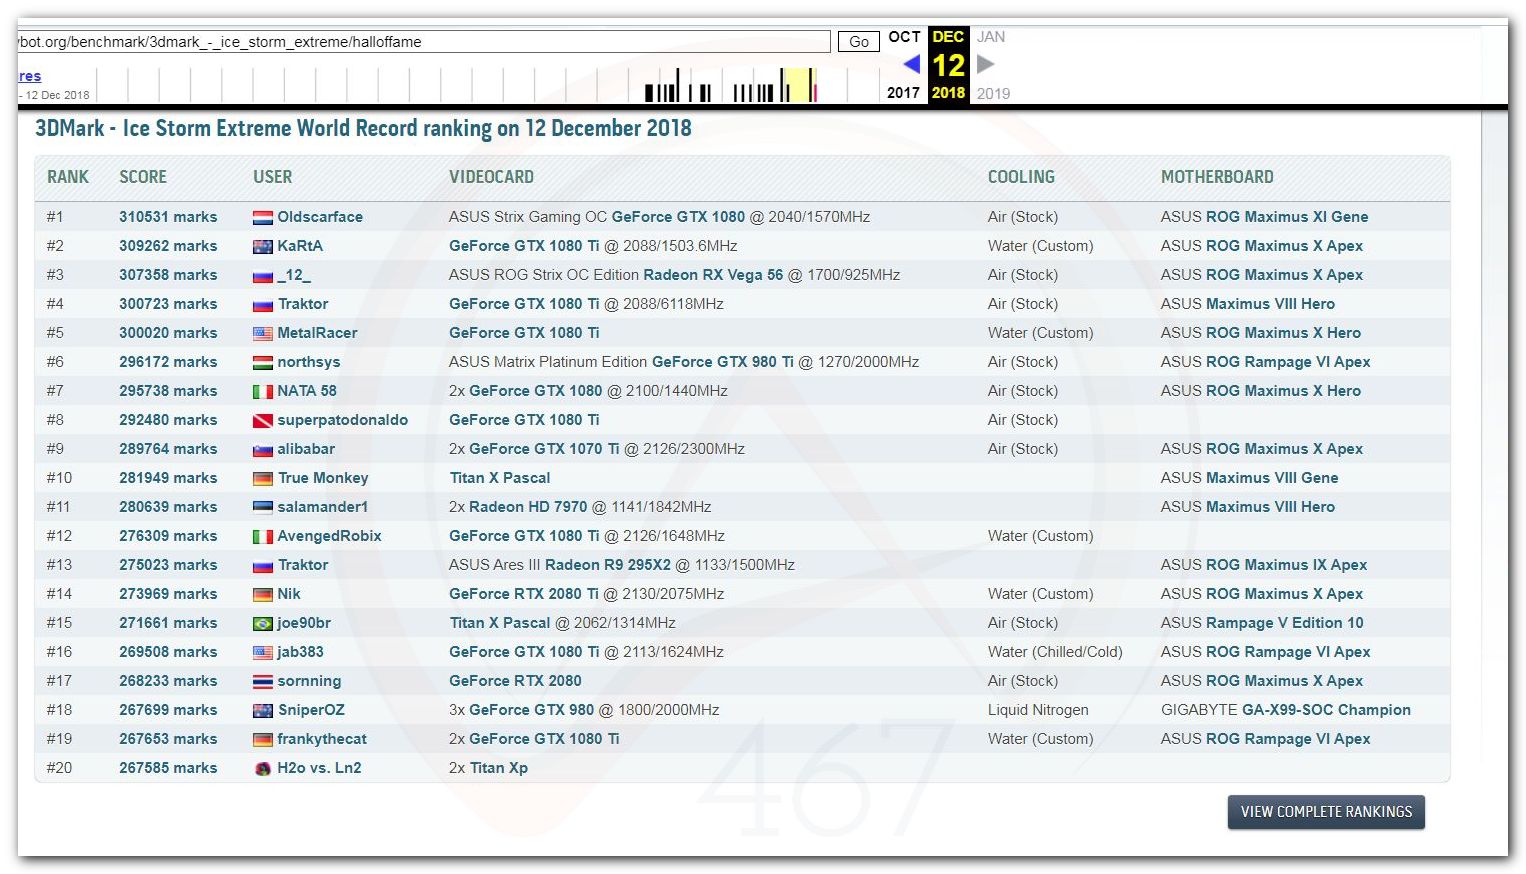Open the GeForce RTX 2080 link in sornning's row

(515, 681)
